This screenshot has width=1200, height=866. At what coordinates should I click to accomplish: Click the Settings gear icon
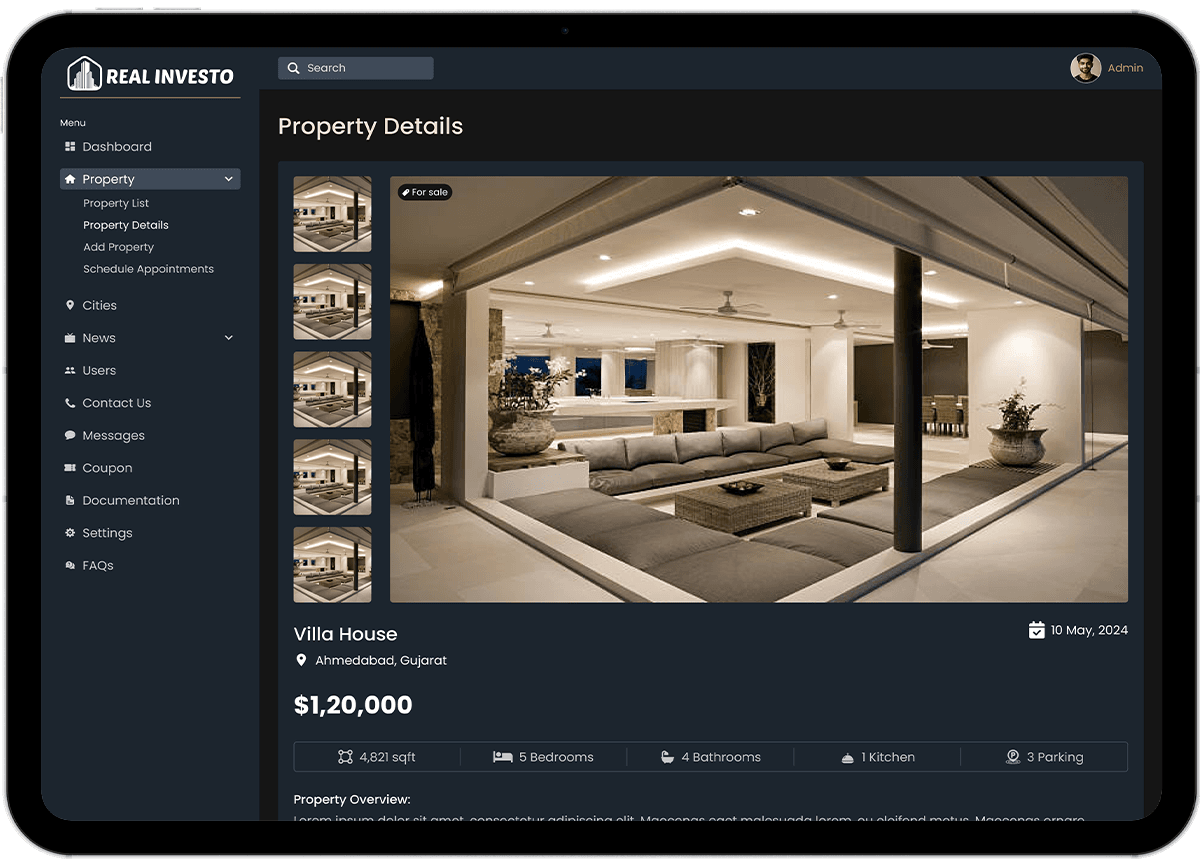[70, 533]
